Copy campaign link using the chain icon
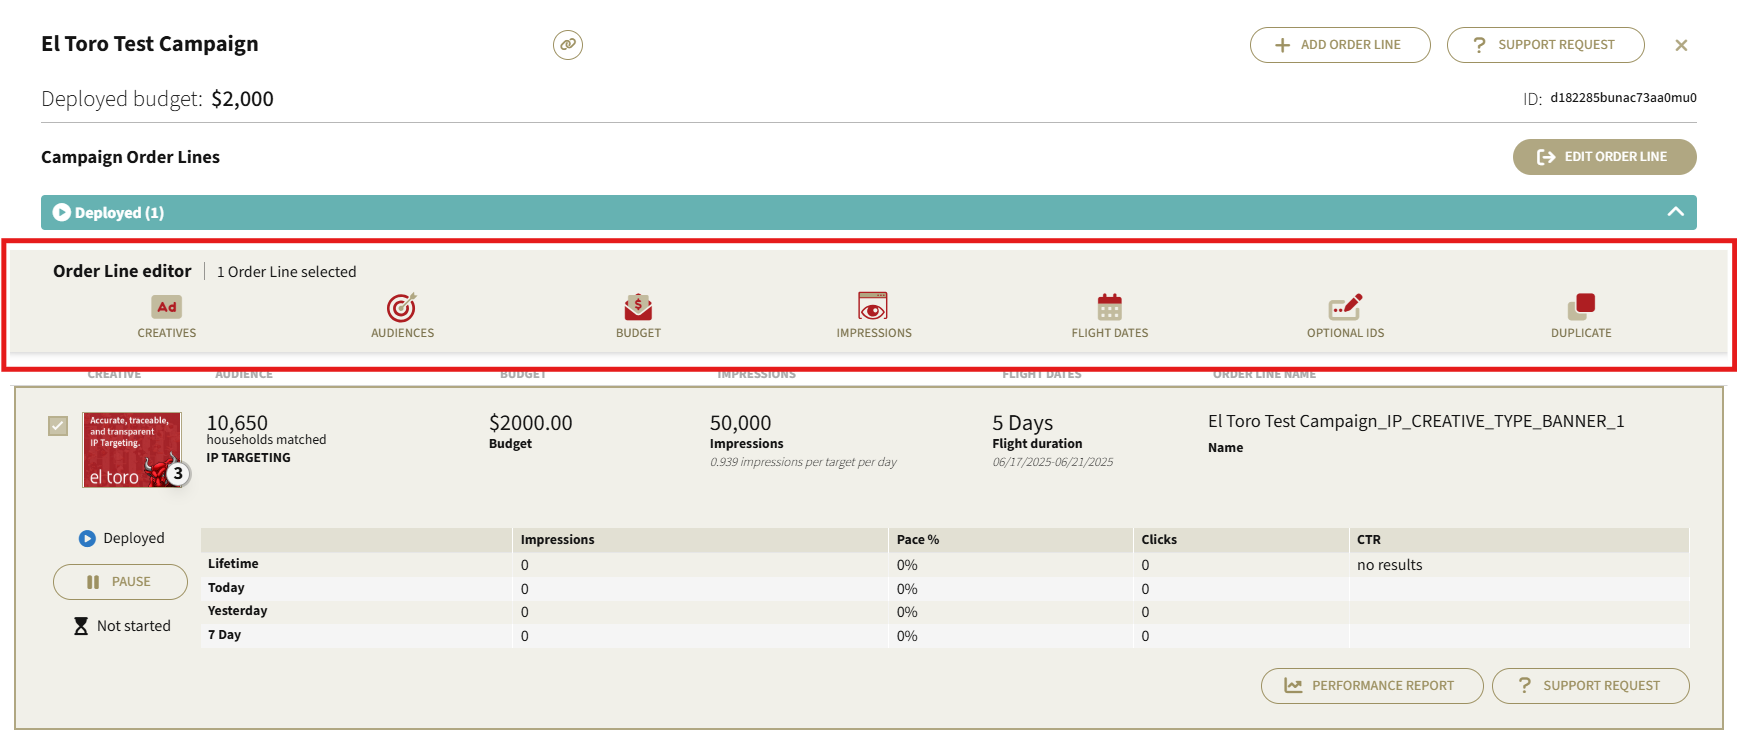The height and width of the screenshot is (731, 1737). (568, 45)
